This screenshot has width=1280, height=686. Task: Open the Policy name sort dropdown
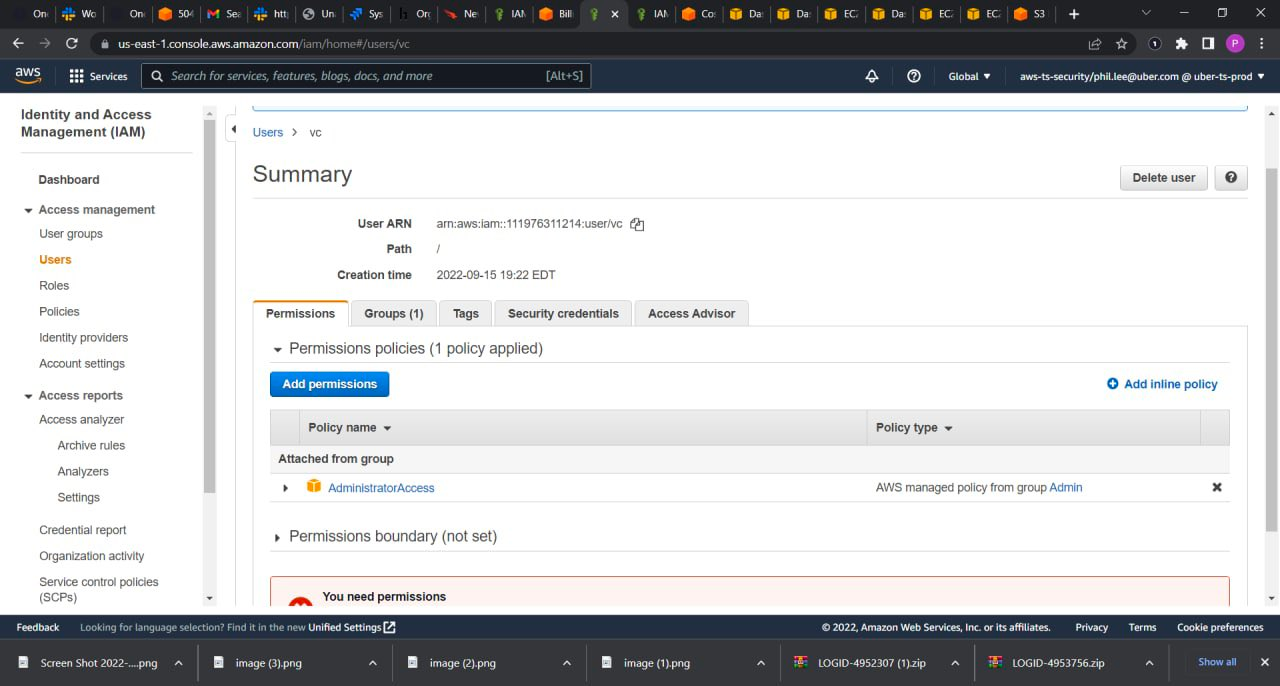pyautogui.click(x=388, y=427)
